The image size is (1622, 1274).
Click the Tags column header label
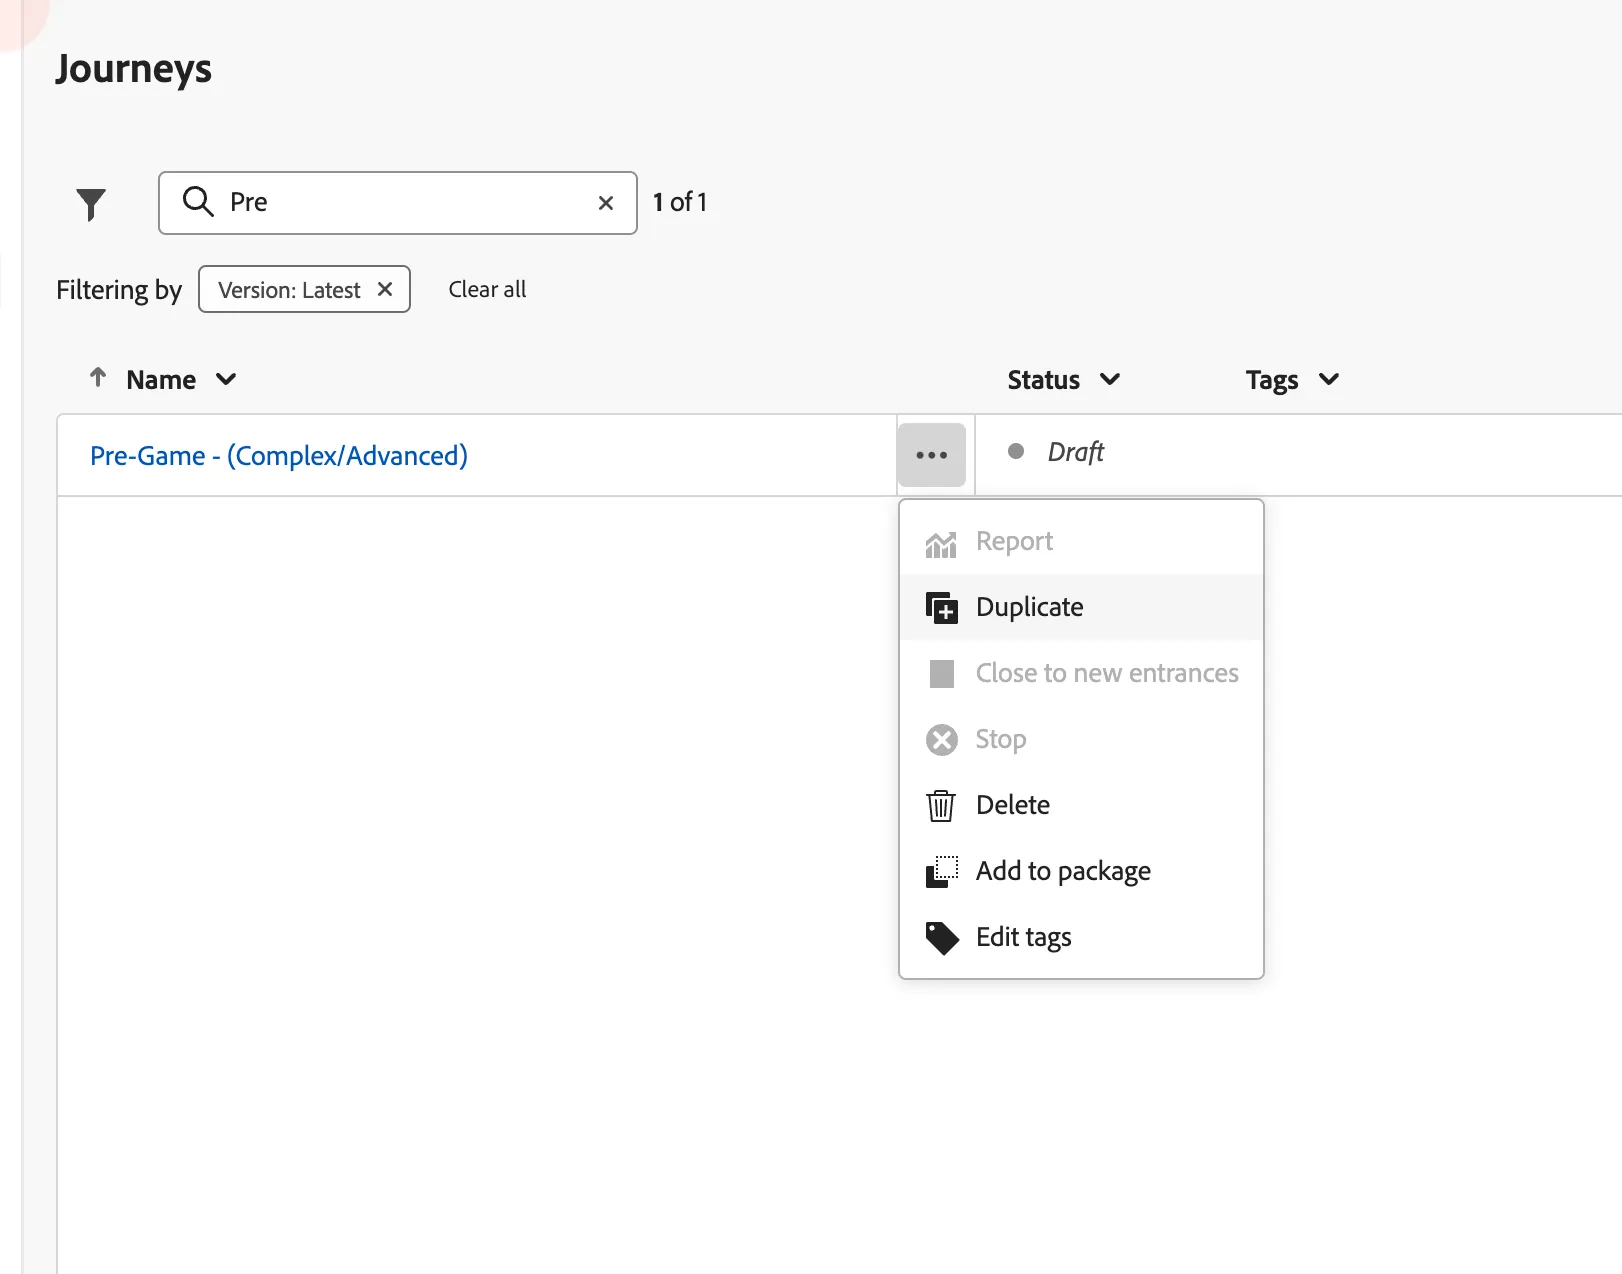[x=1272, y=381]
